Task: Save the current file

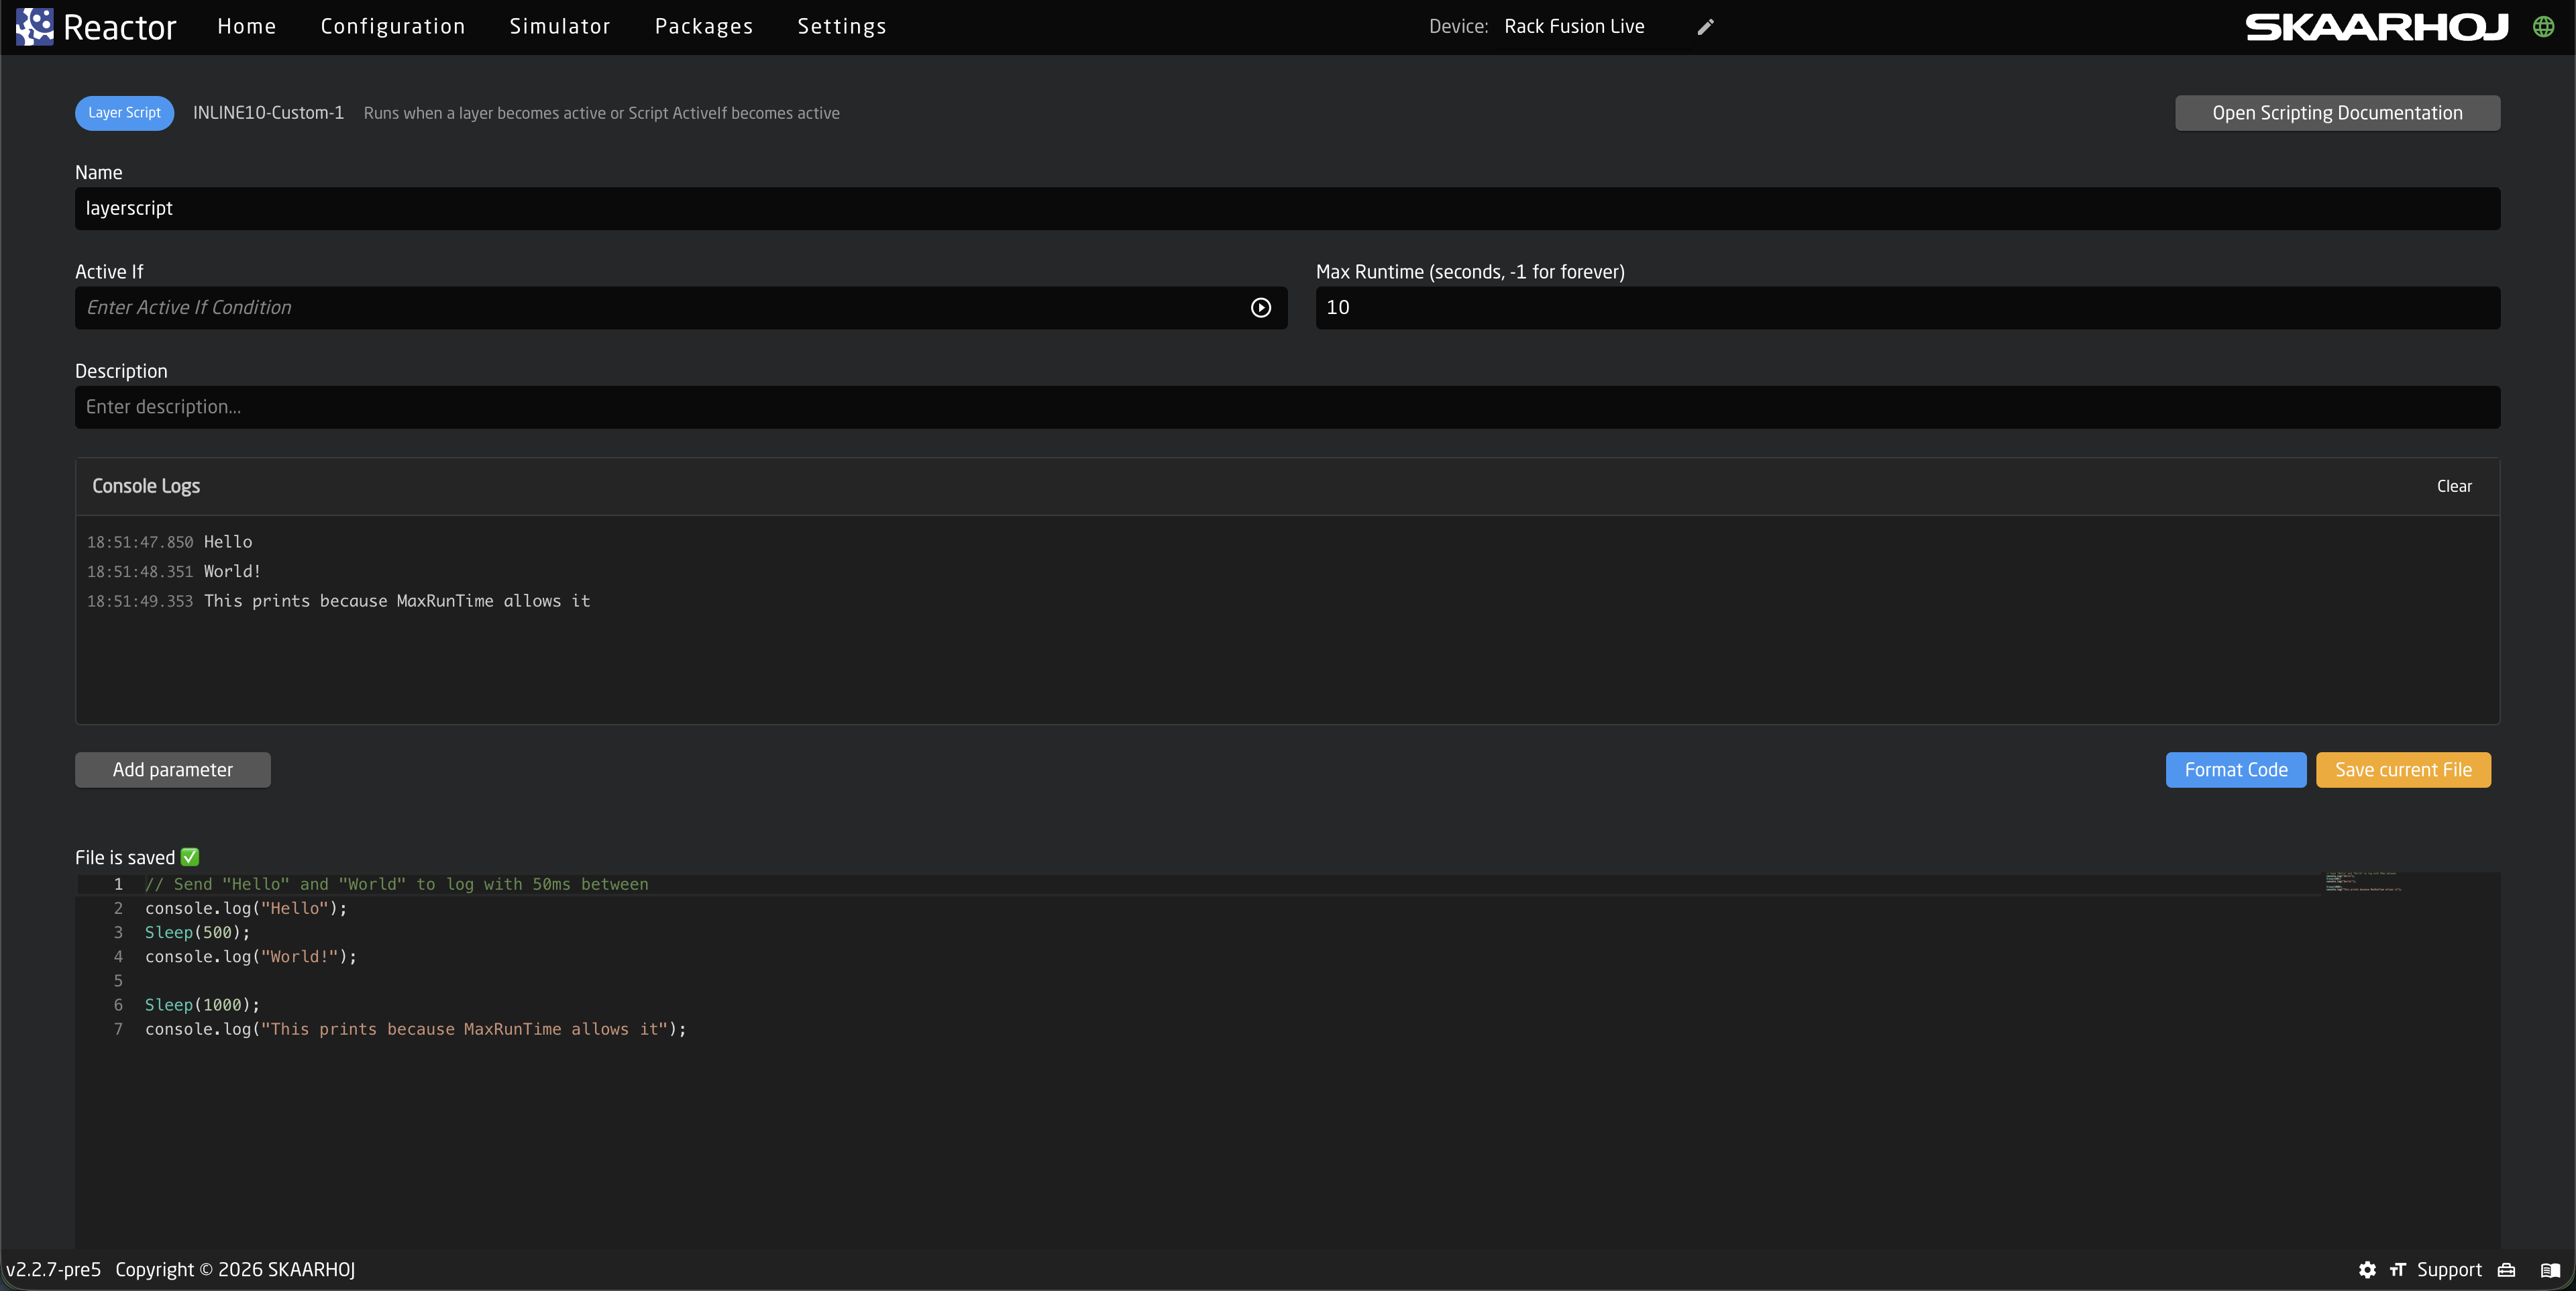Action: (2403, 770)
